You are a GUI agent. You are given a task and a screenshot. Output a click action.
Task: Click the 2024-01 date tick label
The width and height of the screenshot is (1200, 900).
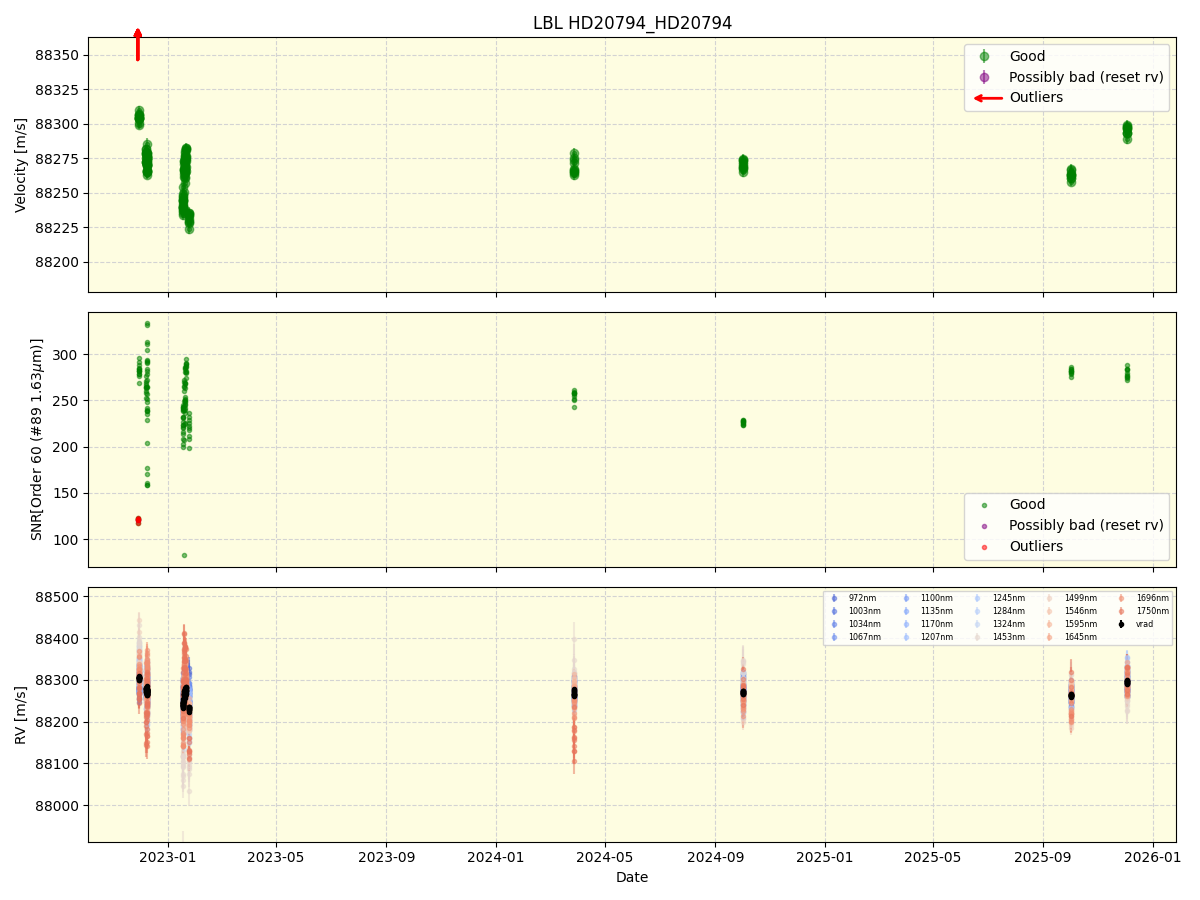coord(496,857)
